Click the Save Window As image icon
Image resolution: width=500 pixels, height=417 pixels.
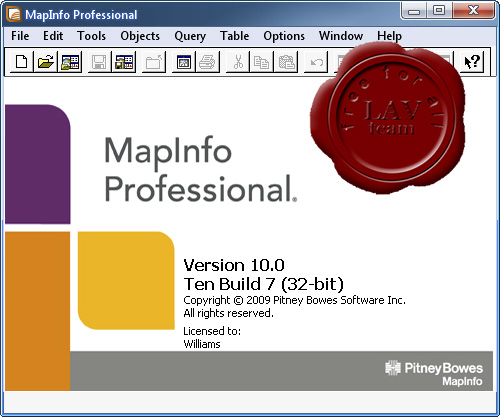coord(184,62)
